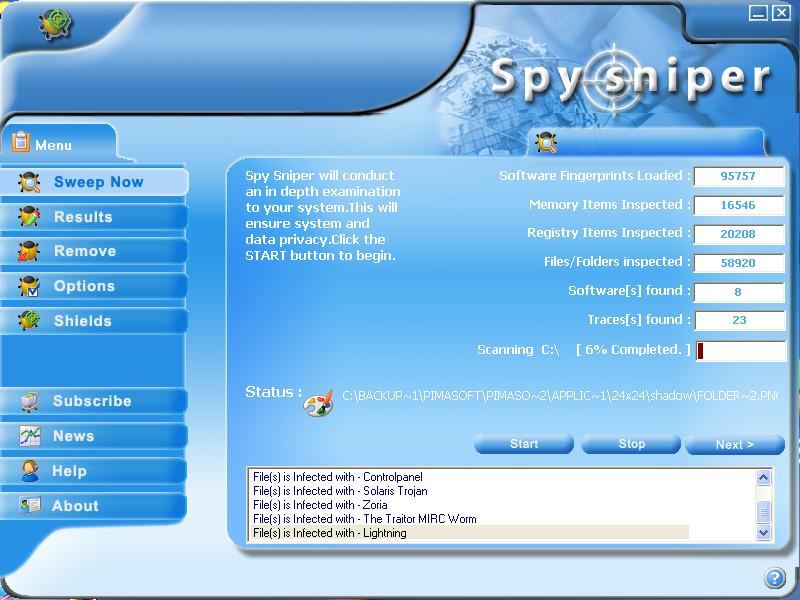Click the magnifier bug icon beside Sweep Now

point(29,182)
